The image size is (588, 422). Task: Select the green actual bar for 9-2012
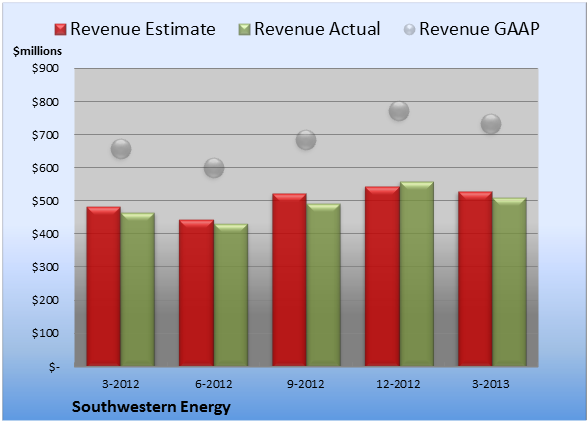point(323,285)
